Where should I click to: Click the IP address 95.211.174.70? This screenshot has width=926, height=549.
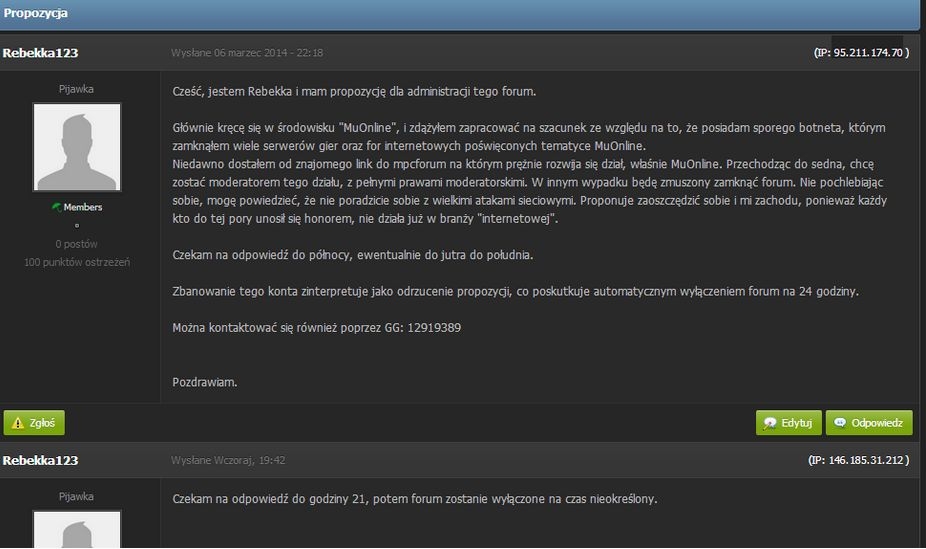(868, 53)
